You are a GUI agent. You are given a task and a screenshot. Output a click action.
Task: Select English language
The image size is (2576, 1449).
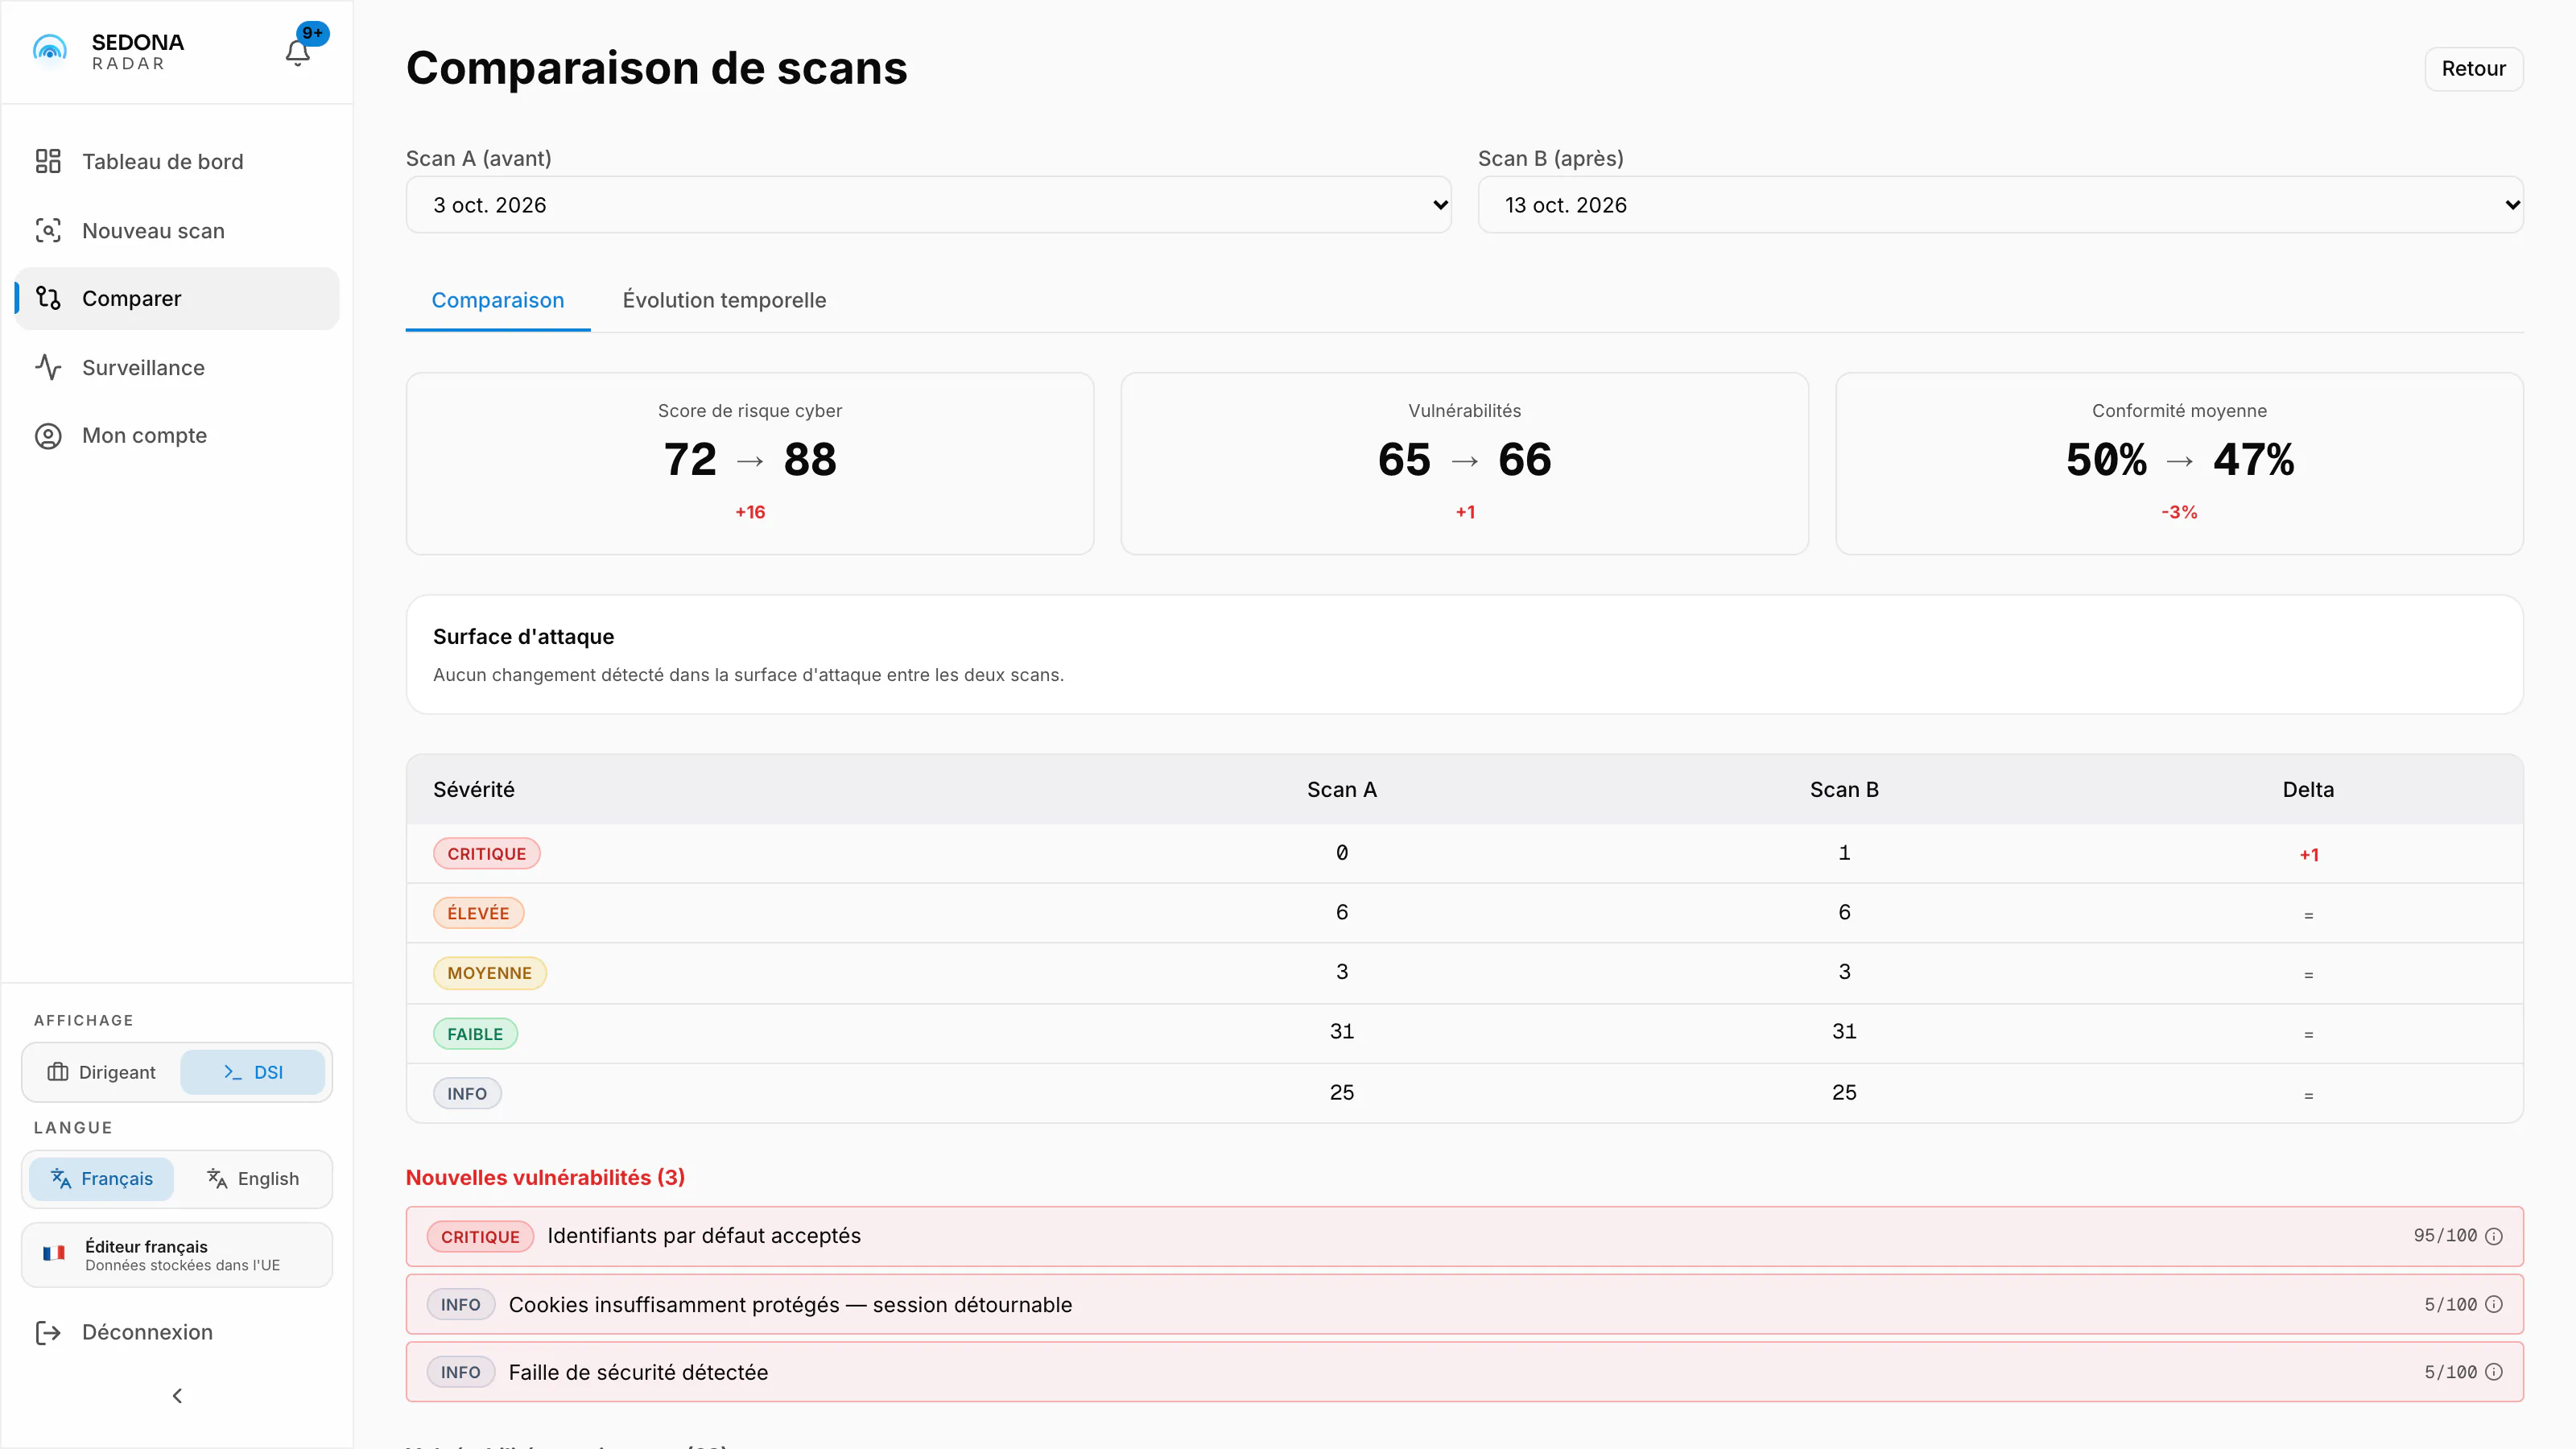pyautogui.click(x=253, y=1179)
